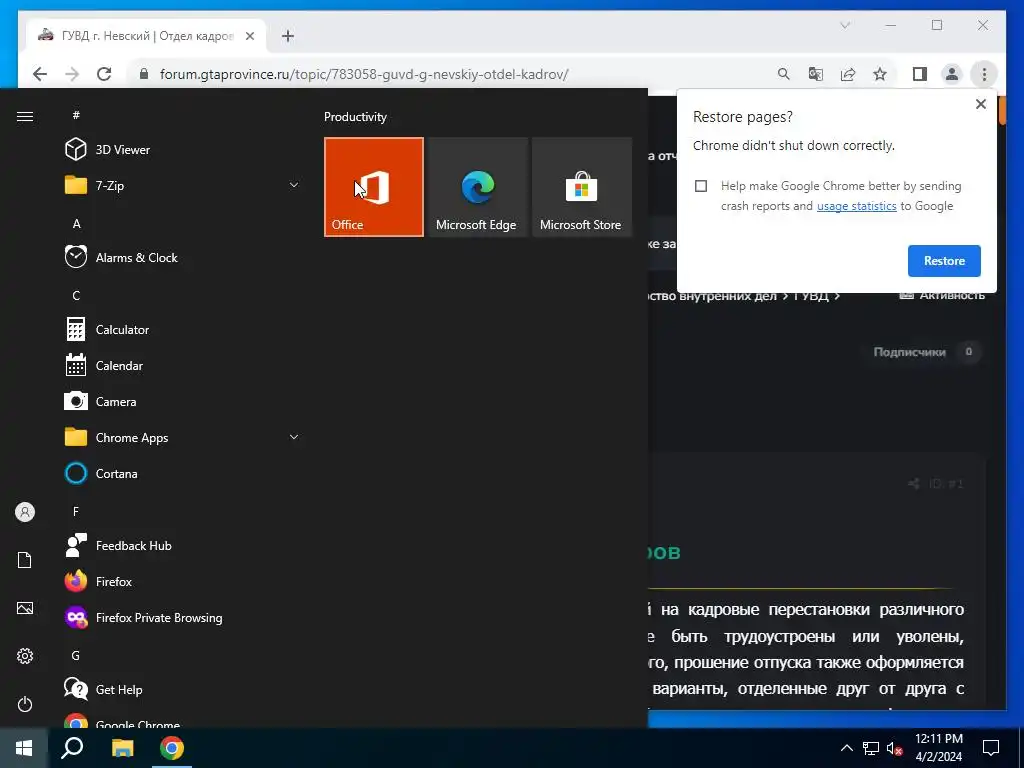
Task: Toggle Chrome side panel
Action: pyautogui.click(x=920, y=74)
